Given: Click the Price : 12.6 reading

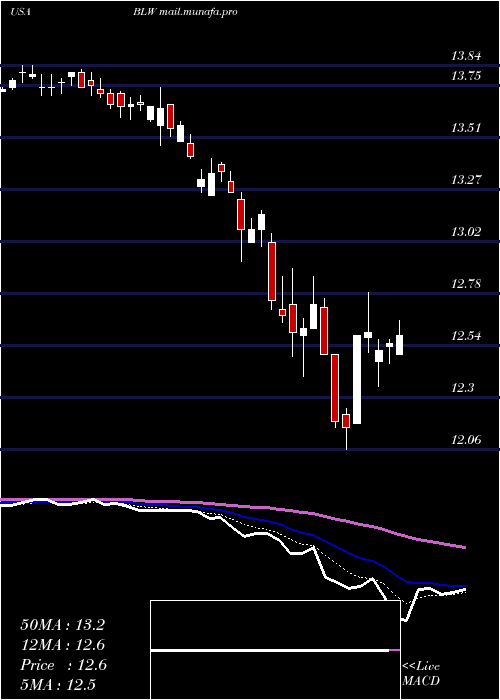Looking at the screenshot, I should coord(63,665).
